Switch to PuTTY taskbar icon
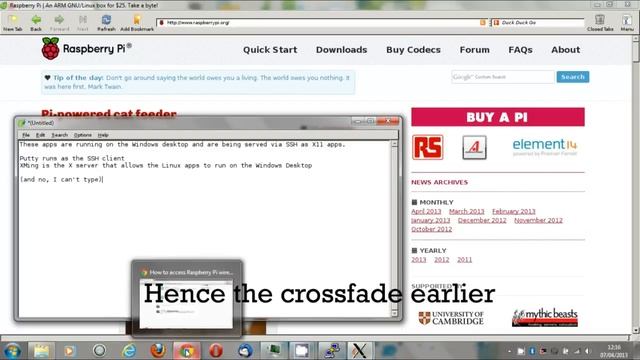Image resolution: width=640 pixels, height=360 pixels. (x=331, y=351)
